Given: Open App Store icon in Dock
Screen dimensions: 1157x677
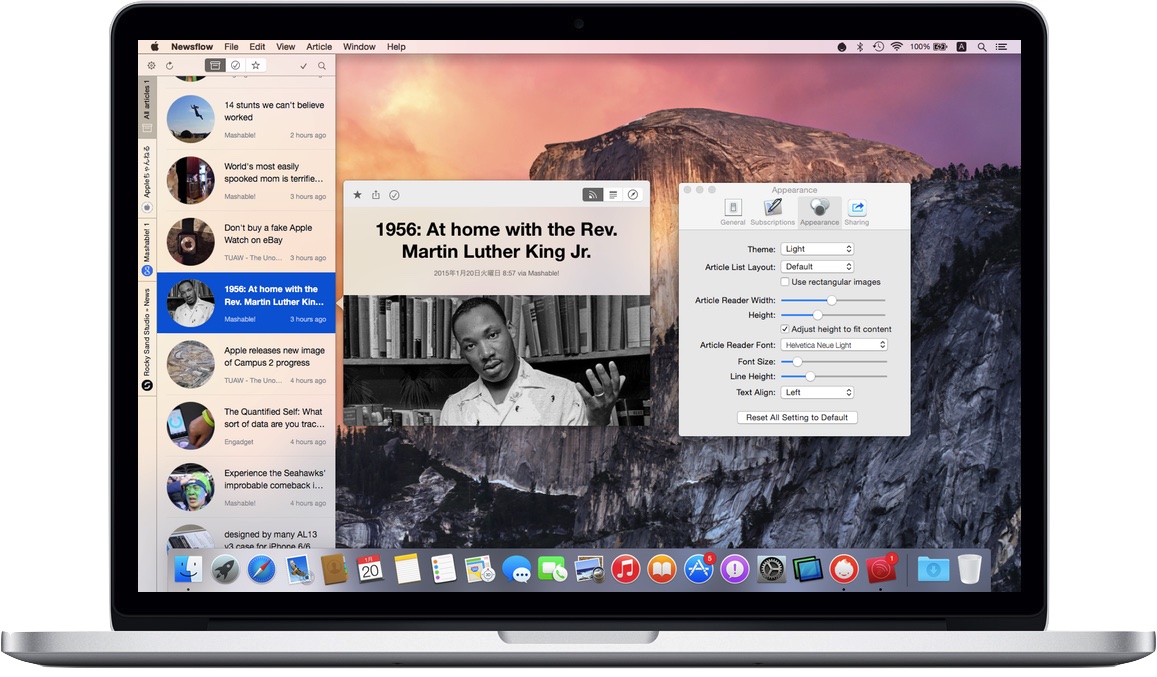Looking at the screenshot, I should tap(698, 569).
